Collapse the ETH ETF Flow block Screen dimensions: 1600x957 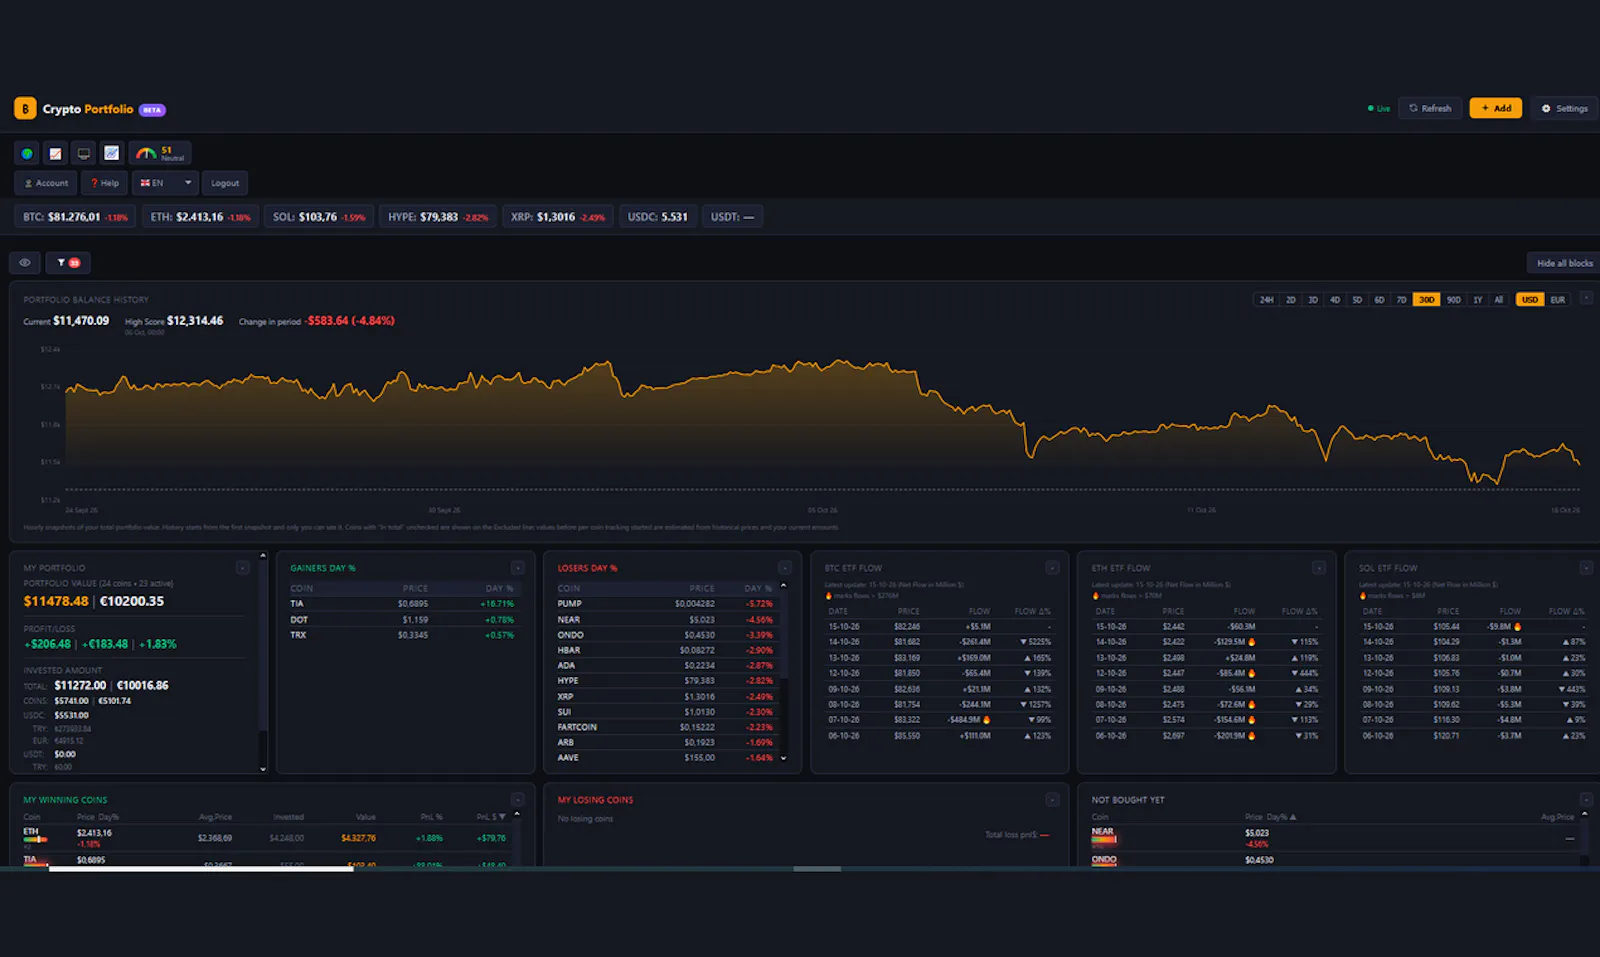tap(1319, 568)
